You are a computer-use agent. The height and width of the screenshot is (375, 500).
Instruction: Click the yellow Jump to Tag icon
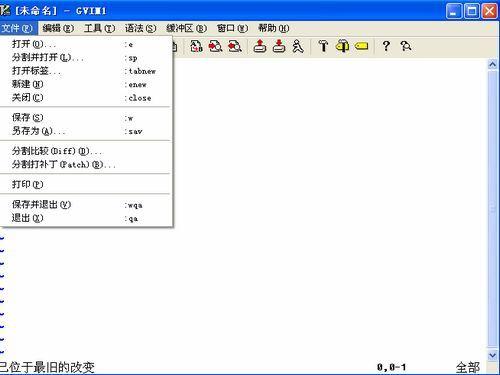pyautogui.click(x=361, y=46)
